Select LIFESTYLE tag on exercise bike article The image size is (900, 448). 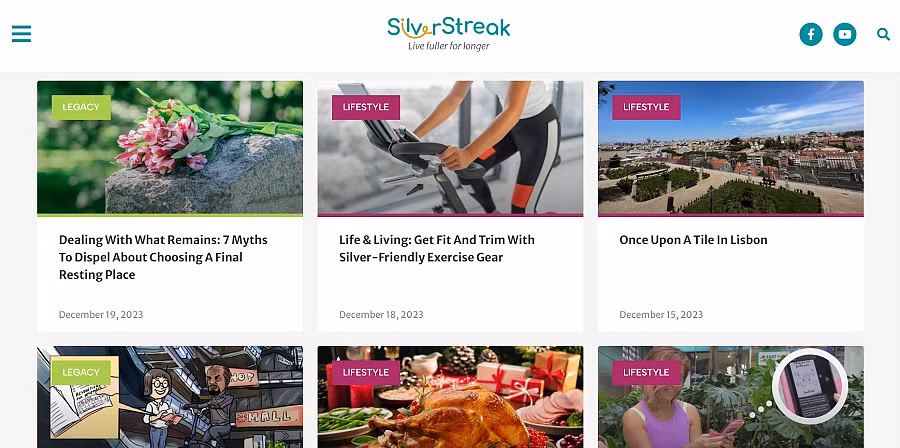coord(366,107)
